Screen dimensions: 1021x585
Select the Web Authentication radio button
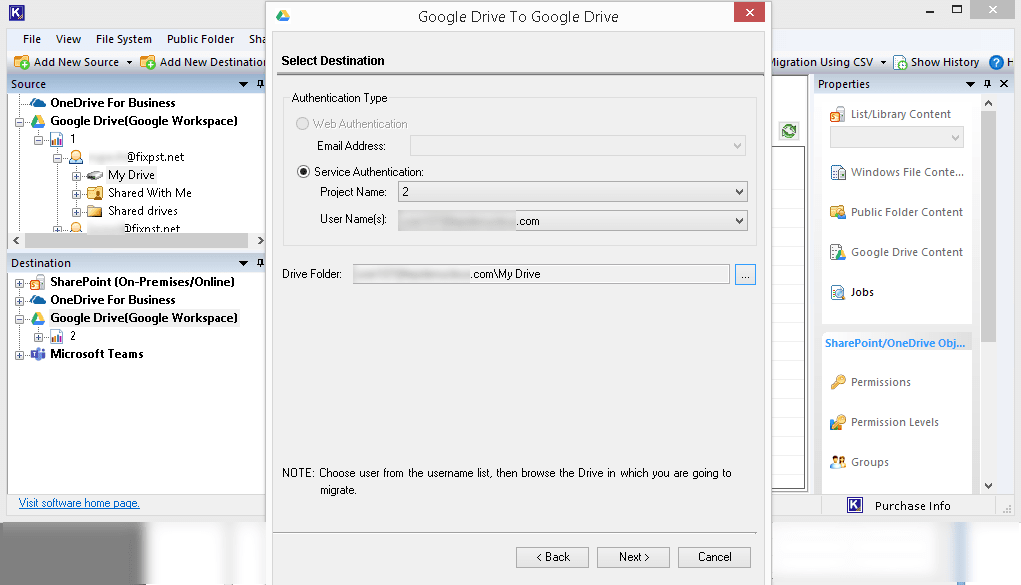click(302, 124)
